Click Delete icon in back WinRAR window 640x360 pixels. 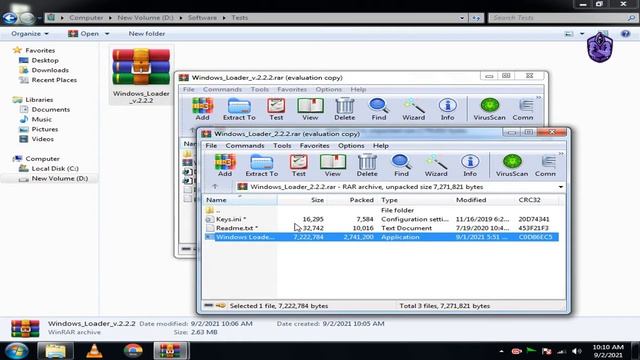pyautogui.click(x=344, y=109)
